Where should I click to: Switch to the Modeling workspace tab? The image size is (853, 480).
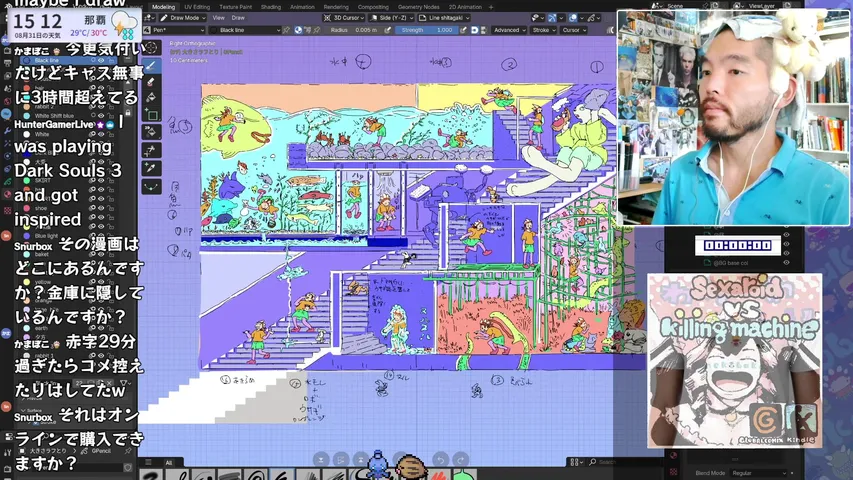click(163, 7)
